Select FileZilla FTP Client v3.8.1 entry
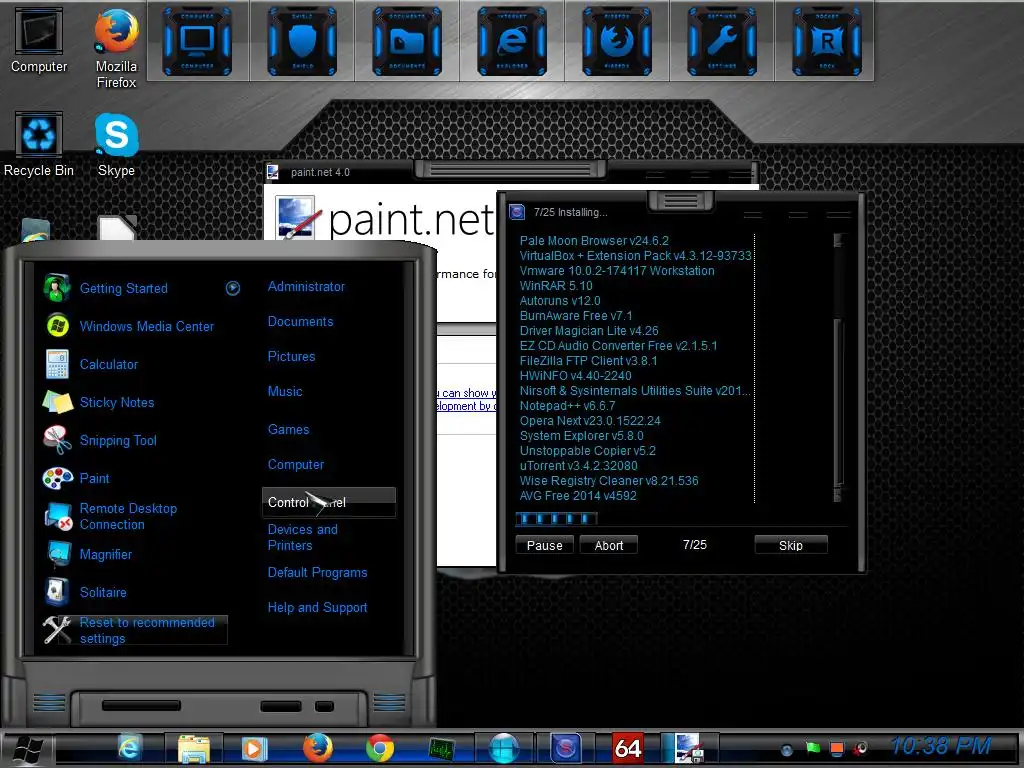 [588, 360]
